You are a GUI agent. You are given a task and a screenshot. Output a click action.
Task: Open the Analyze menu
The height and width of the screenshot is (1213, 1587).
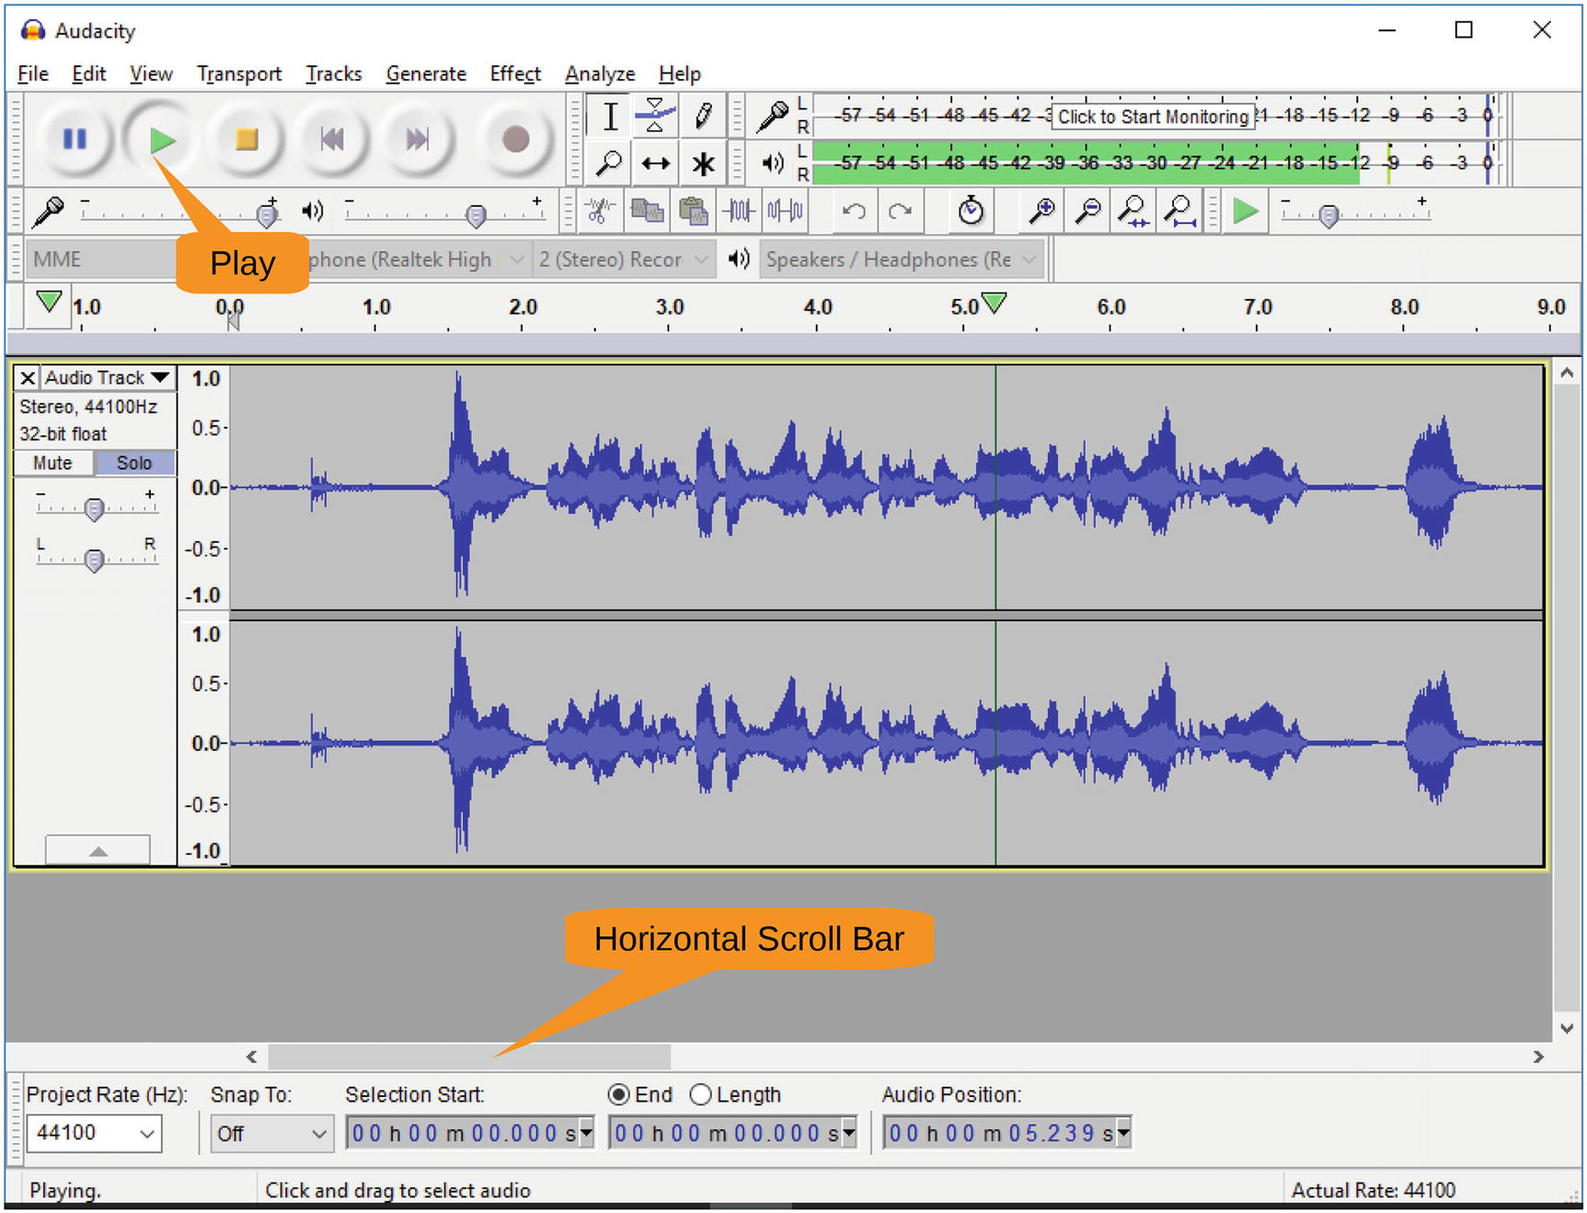pyautogui.click(x=600, y=74)
